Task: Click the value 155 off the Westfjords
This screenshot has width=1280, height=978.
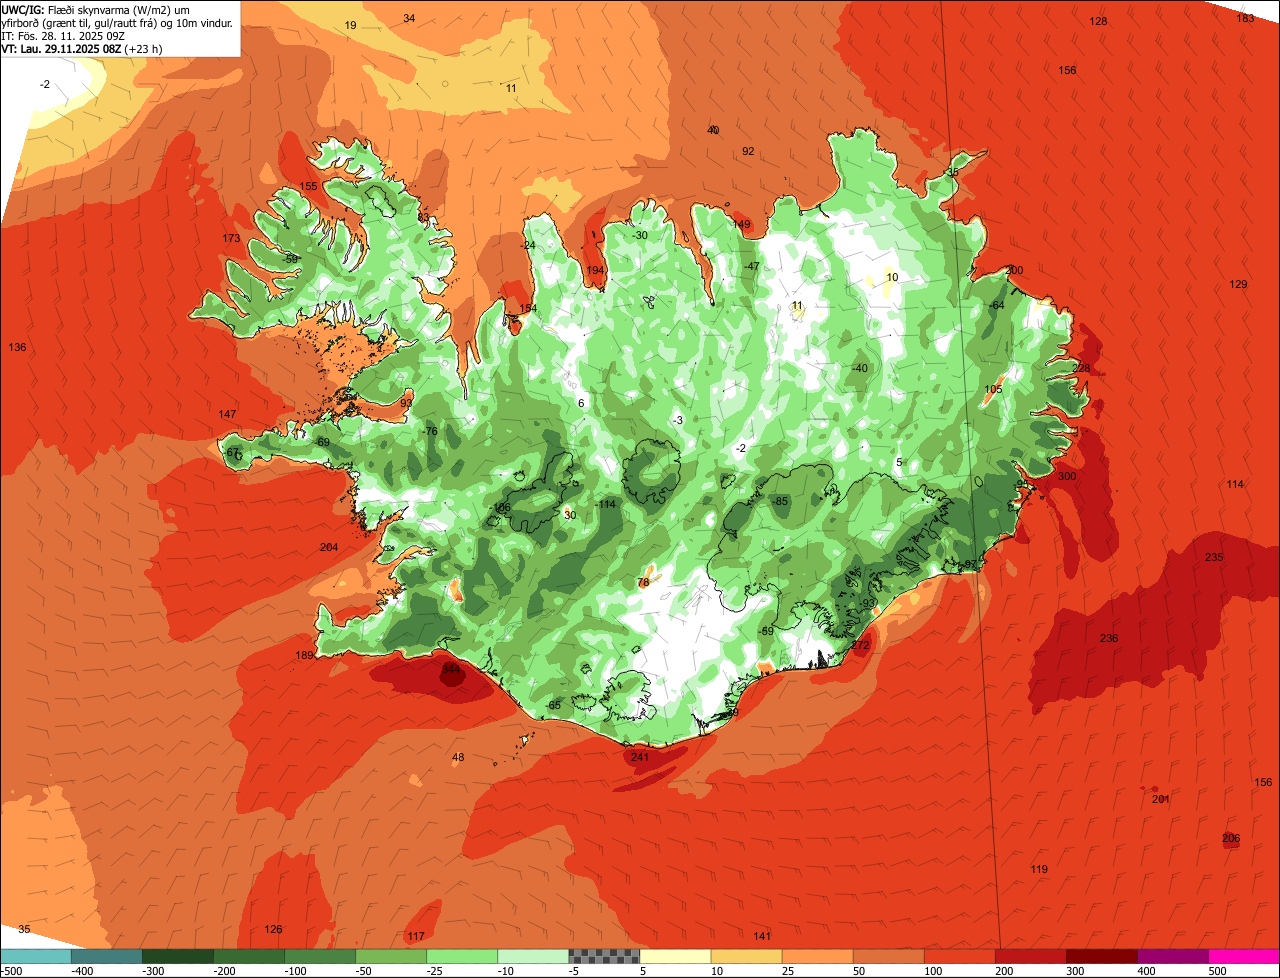Action: tap(309, 186)
